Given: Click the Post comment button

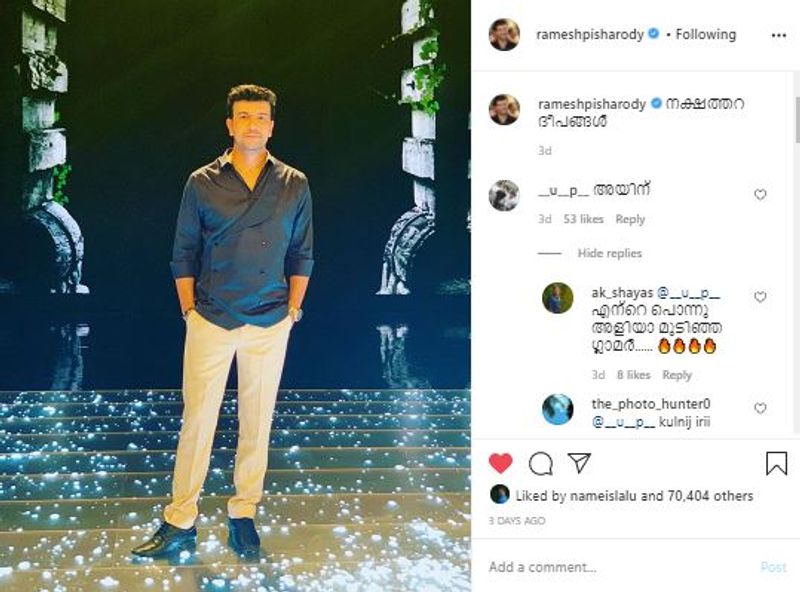Looking at the screenshot, I should coord(773,567).
